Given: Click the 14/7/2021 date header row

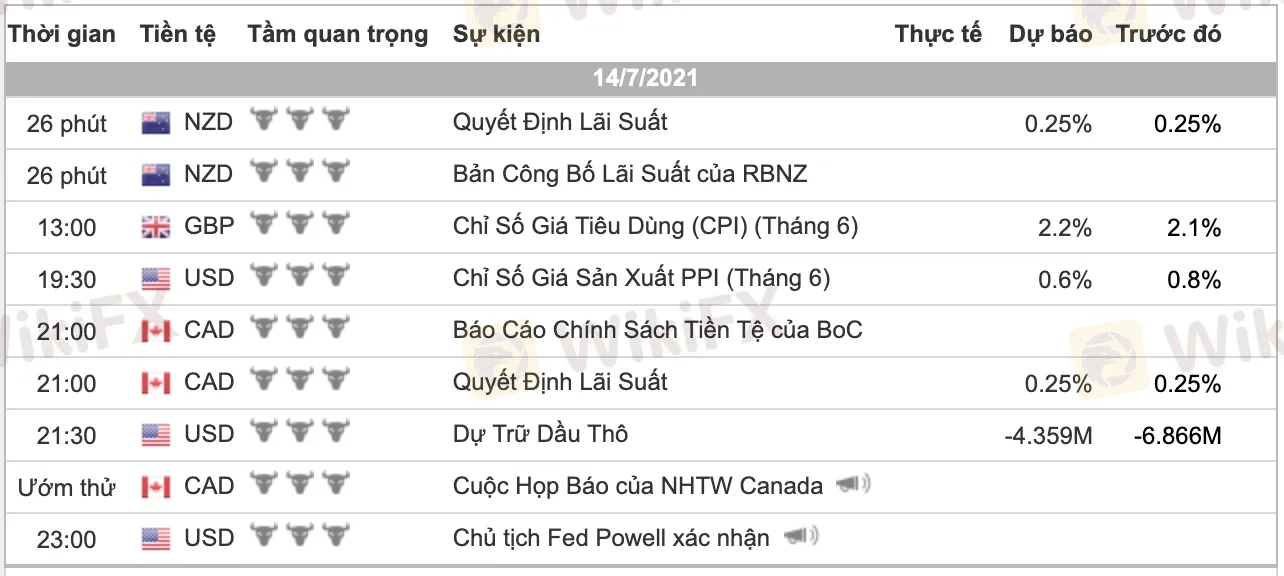Looking at the screenshot, I should (x=644, y=78).
